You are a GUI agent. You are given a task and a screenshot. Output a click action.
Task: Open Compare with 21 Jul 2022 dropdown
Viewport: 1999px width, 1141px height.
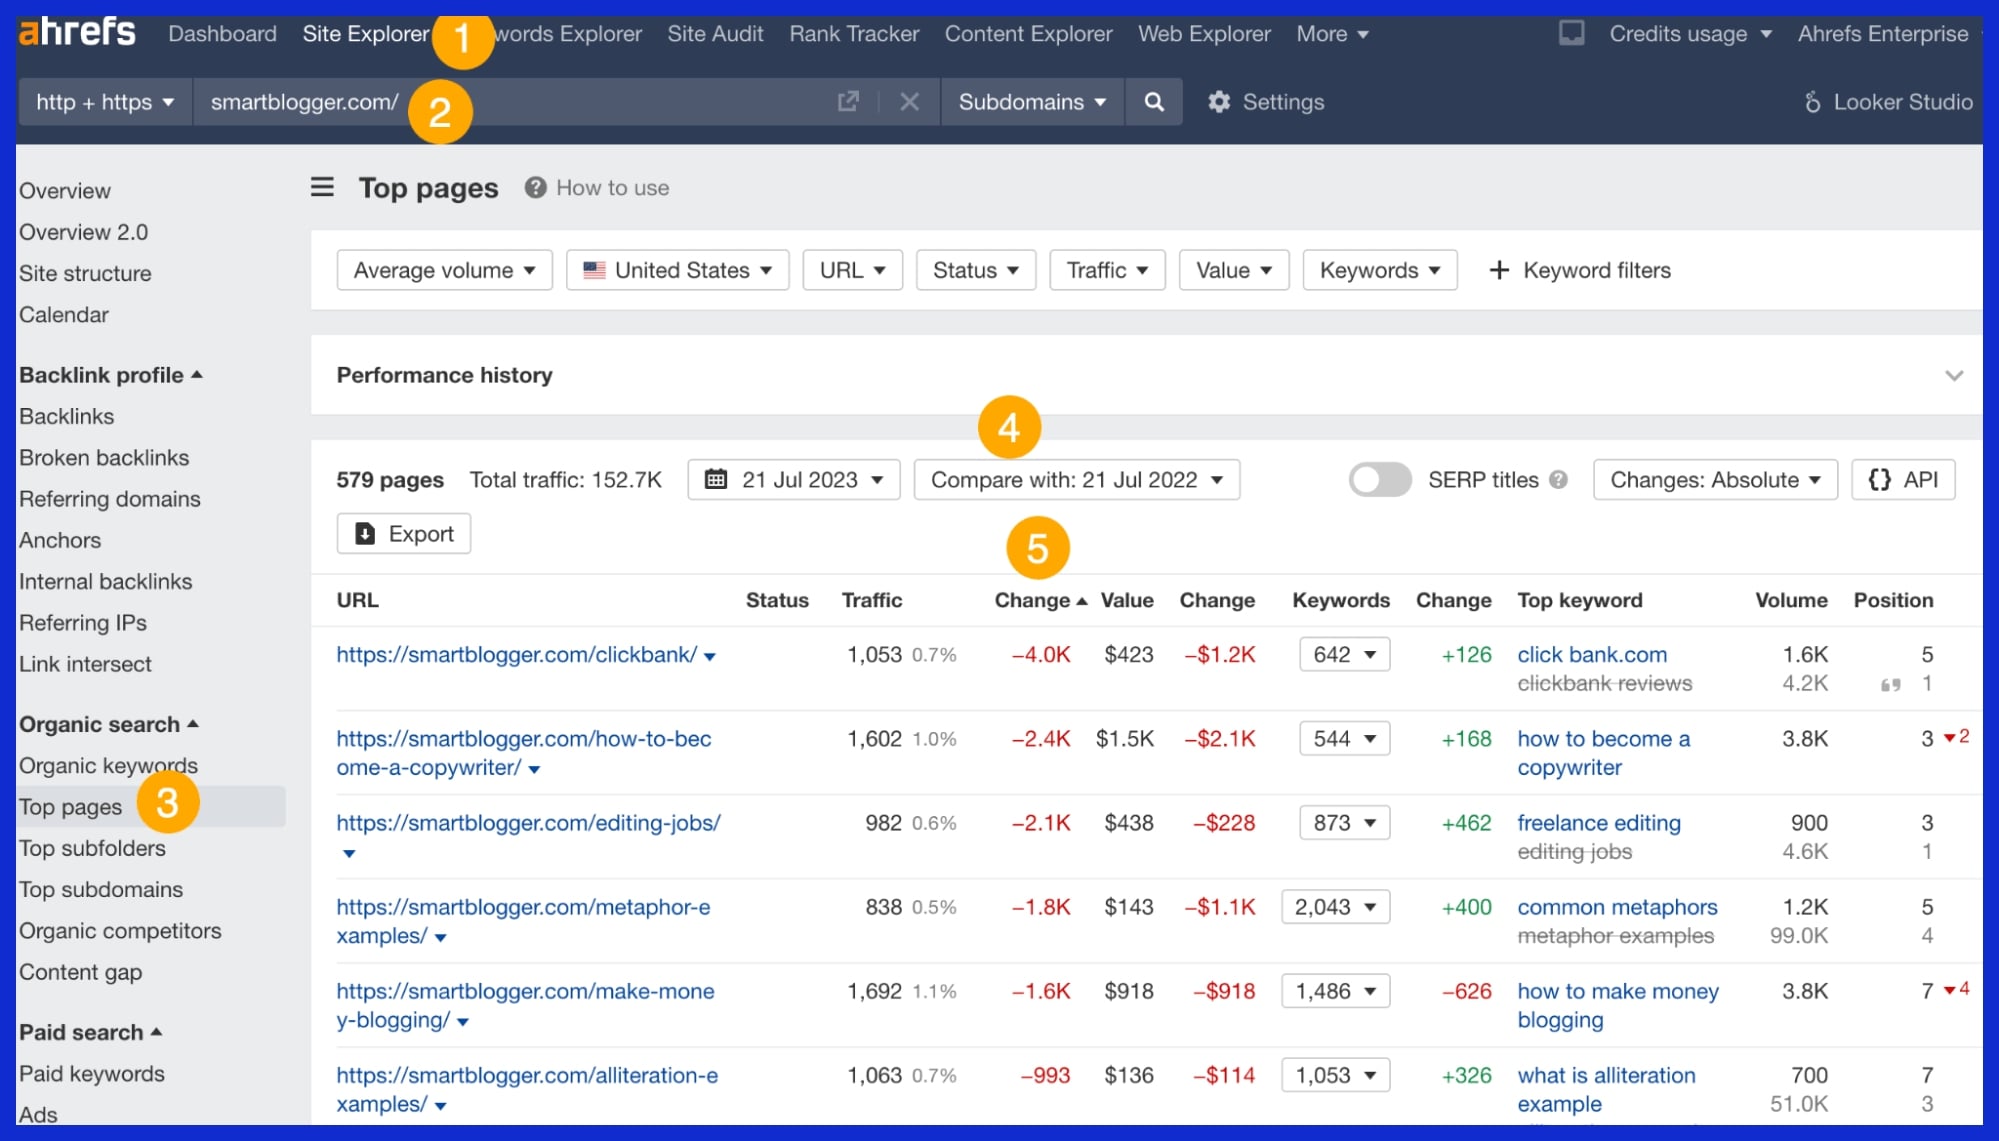(x=1077, y=480)
